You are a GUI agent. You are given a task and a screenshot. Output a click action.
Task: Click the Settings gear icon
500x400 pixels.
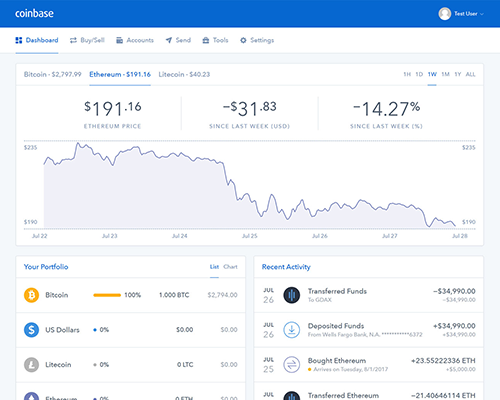[243, 40]
